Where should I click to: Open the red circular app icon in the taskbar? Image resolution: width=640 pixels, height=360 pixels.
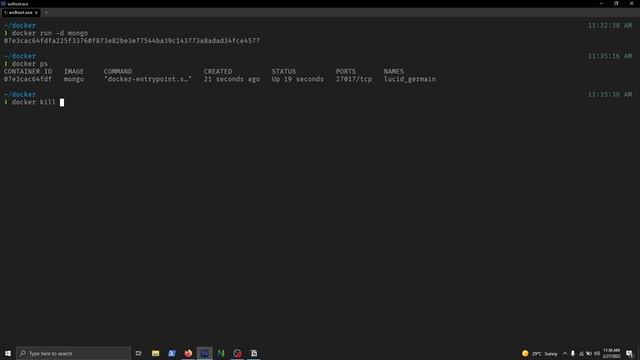[237, 353]
